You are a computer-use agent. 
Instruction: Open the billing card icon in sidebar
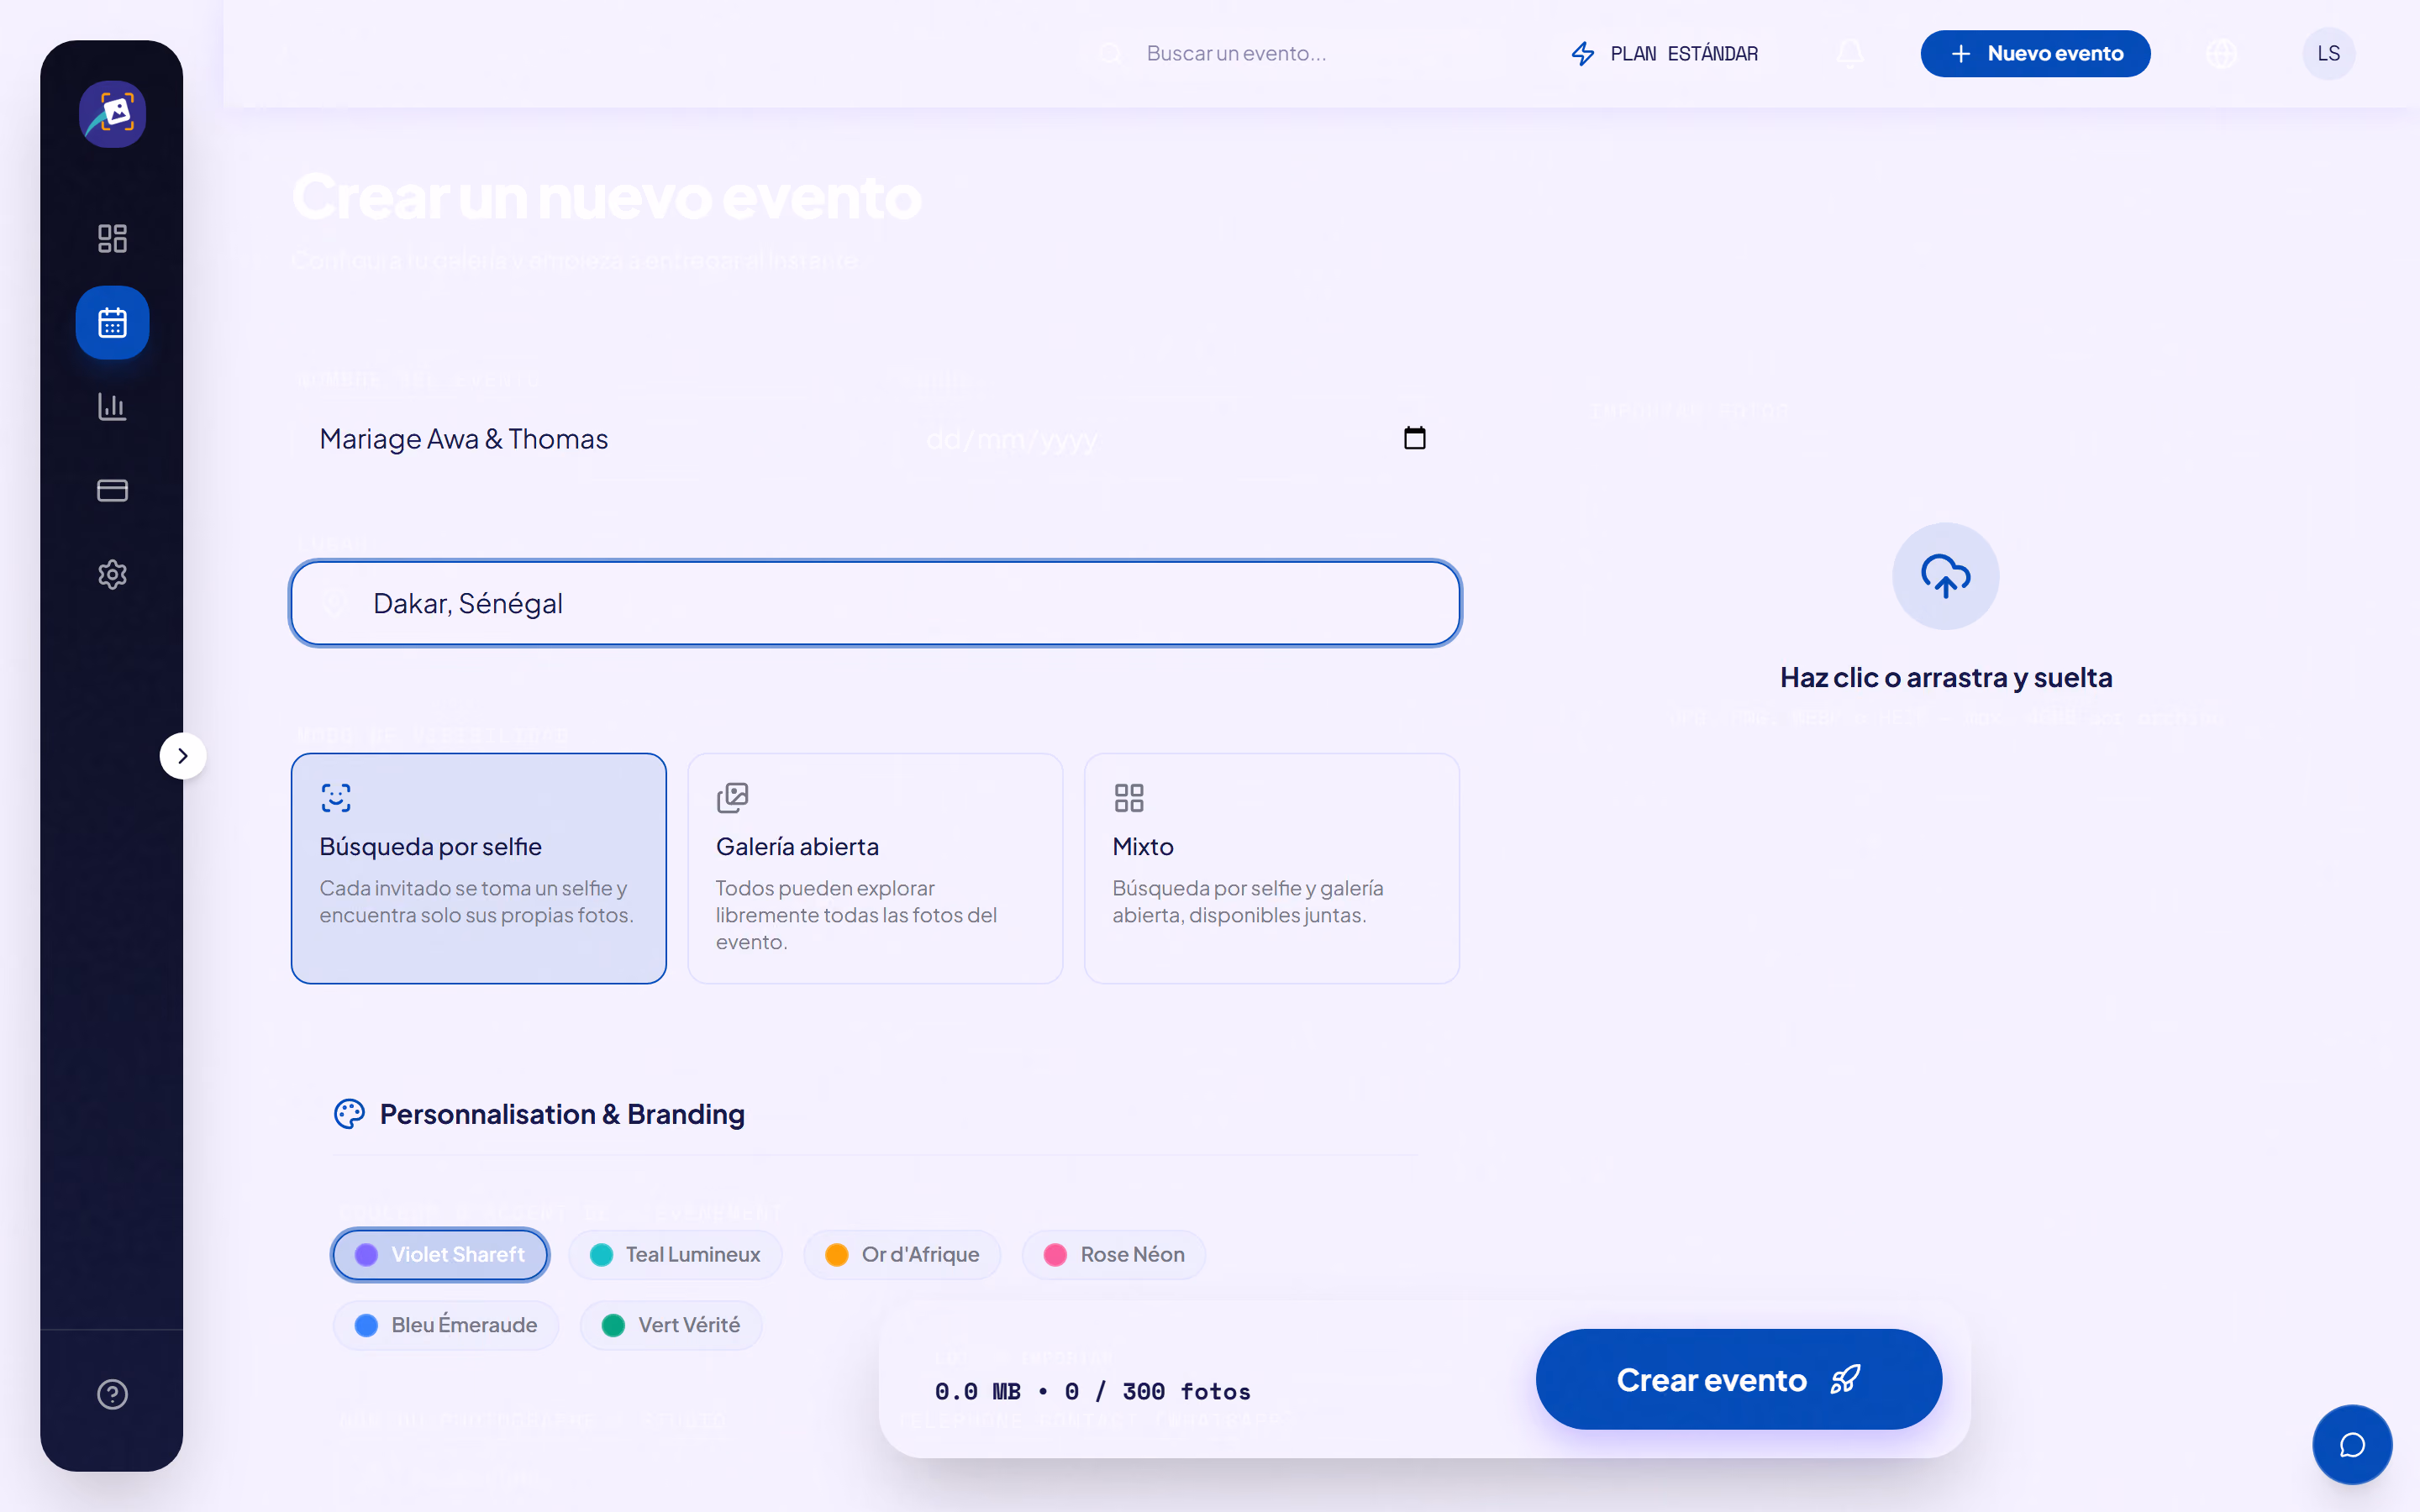tap(112, 490)
